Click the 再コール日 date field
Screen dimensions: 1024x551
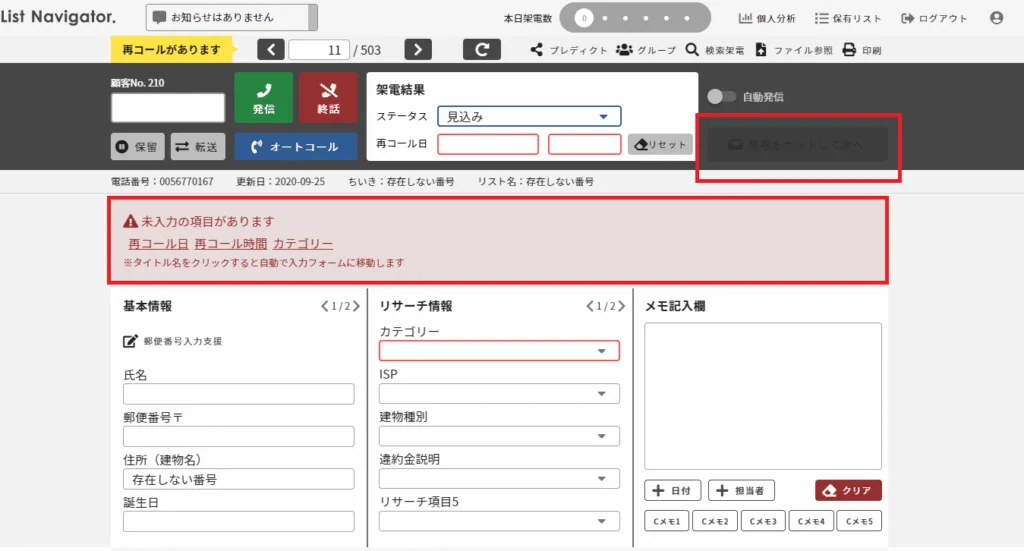click(488, 144)
